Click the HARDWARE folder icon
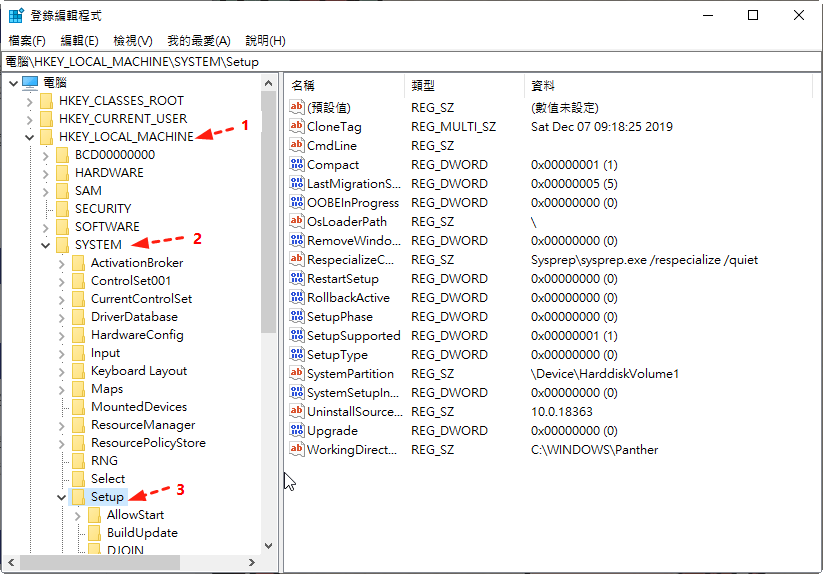823x574 pixels. (x=62, y=173)
